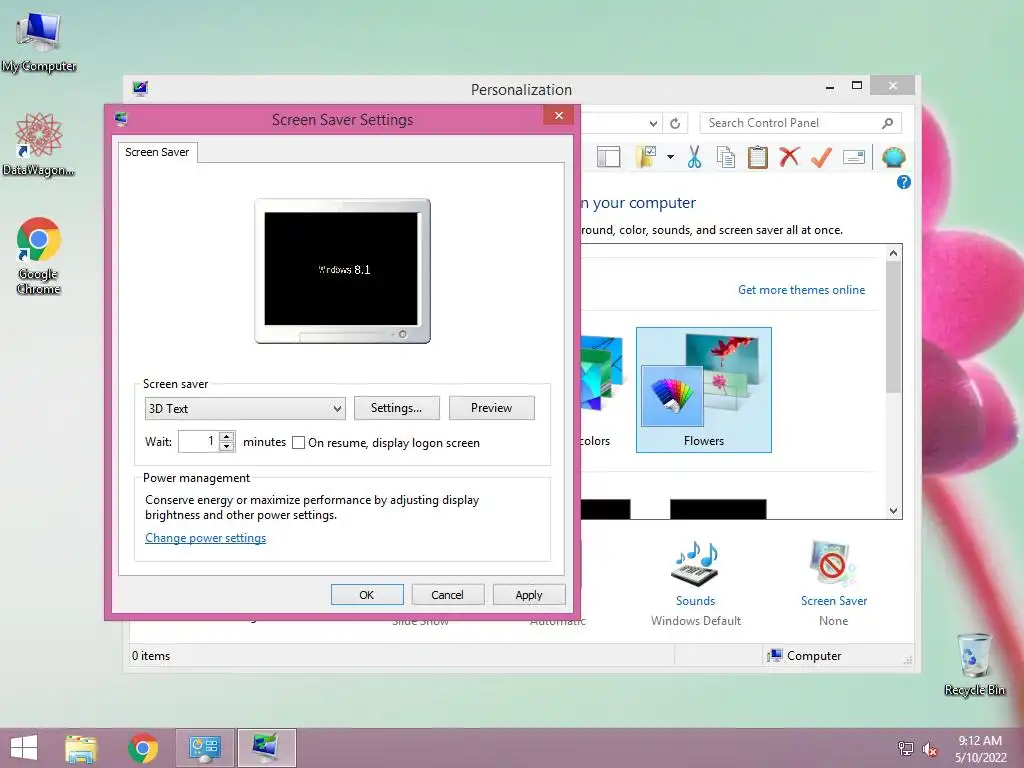Click themes list scroll up arrow
The image size is (1024, 768).
pyautogui.click(x=893, y=253)
